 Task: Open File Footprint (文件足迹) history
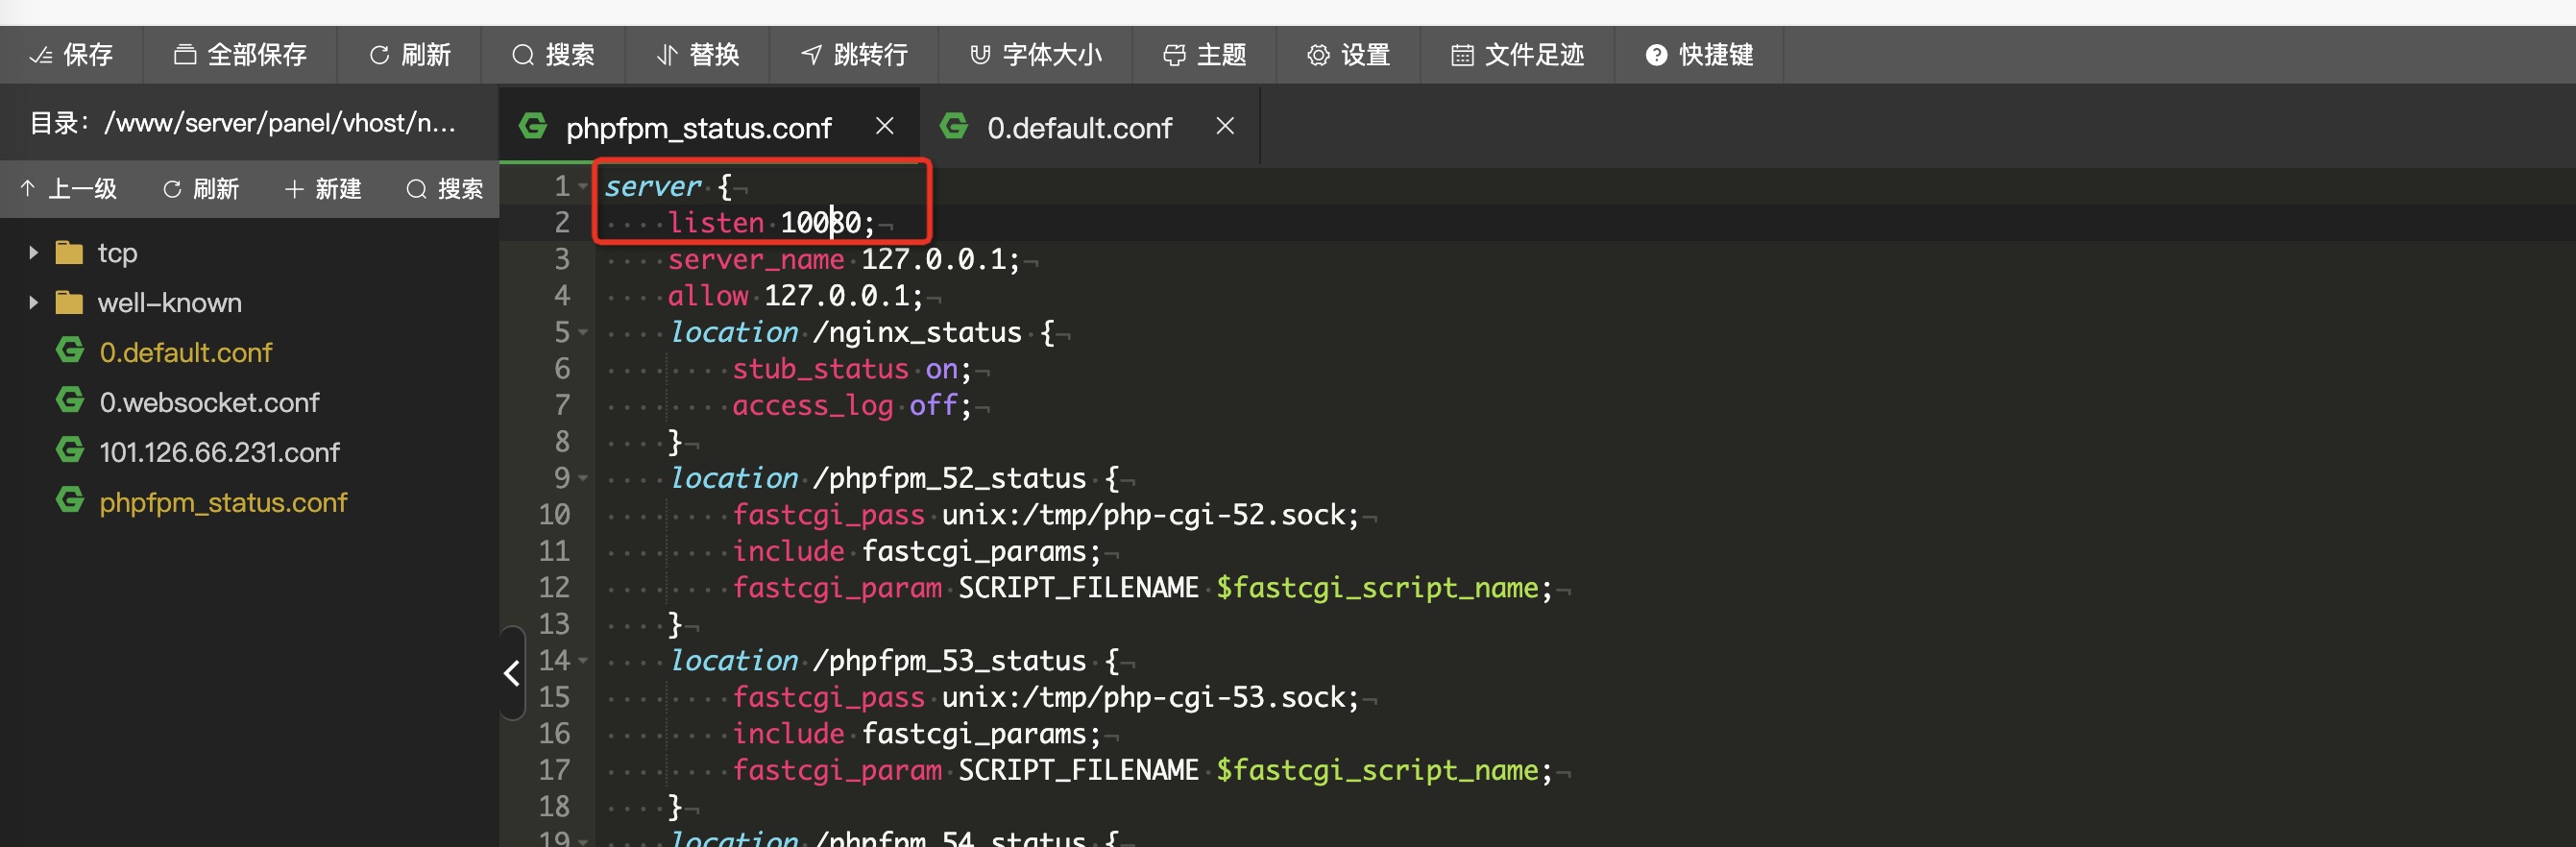(1517, 55)
